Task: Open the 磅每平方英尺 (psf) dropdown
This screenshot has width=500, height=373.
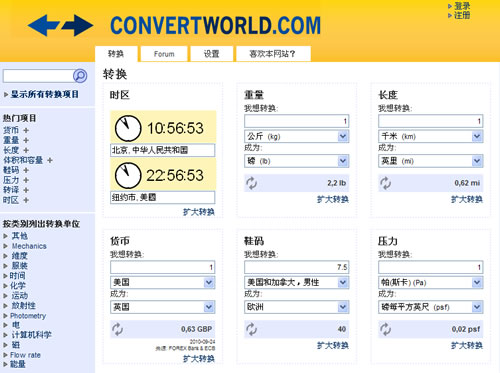Action: (x=431, y=307)
